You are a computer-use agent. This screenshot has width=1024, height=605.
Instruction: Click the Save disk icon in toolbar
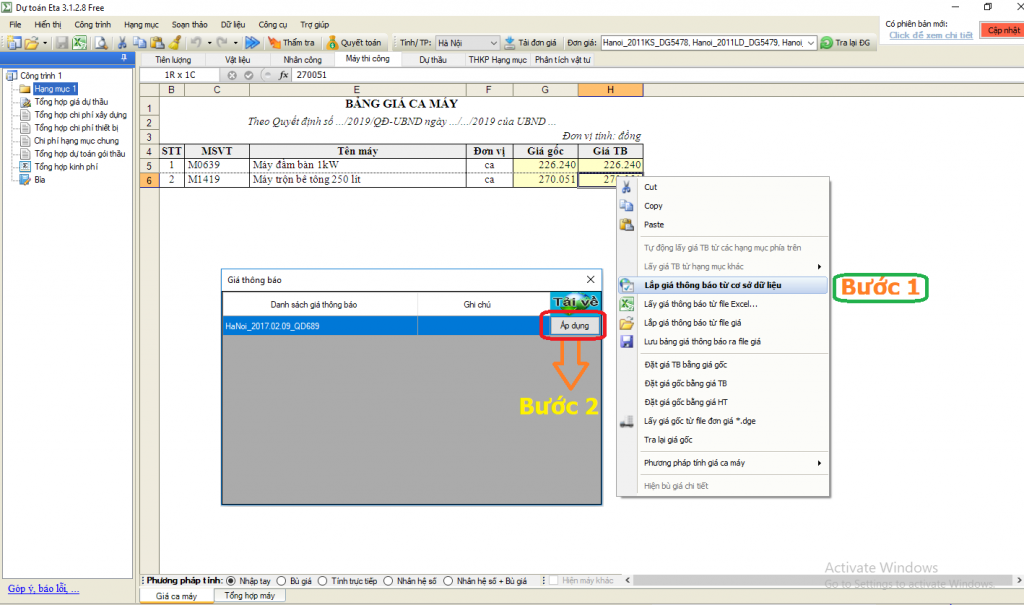(62, 43)
